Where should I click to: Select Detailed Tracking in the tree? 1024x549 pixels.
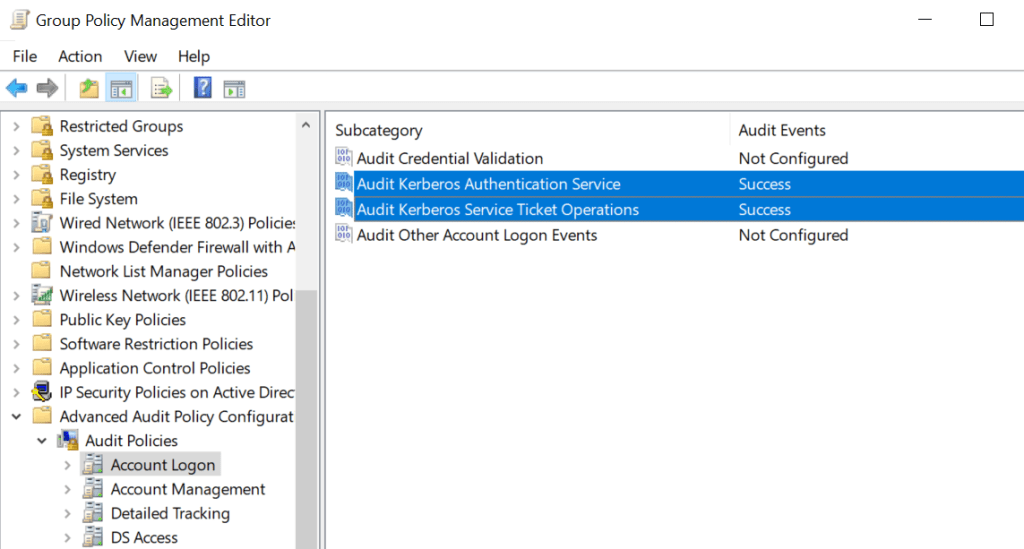coord(170,513)
